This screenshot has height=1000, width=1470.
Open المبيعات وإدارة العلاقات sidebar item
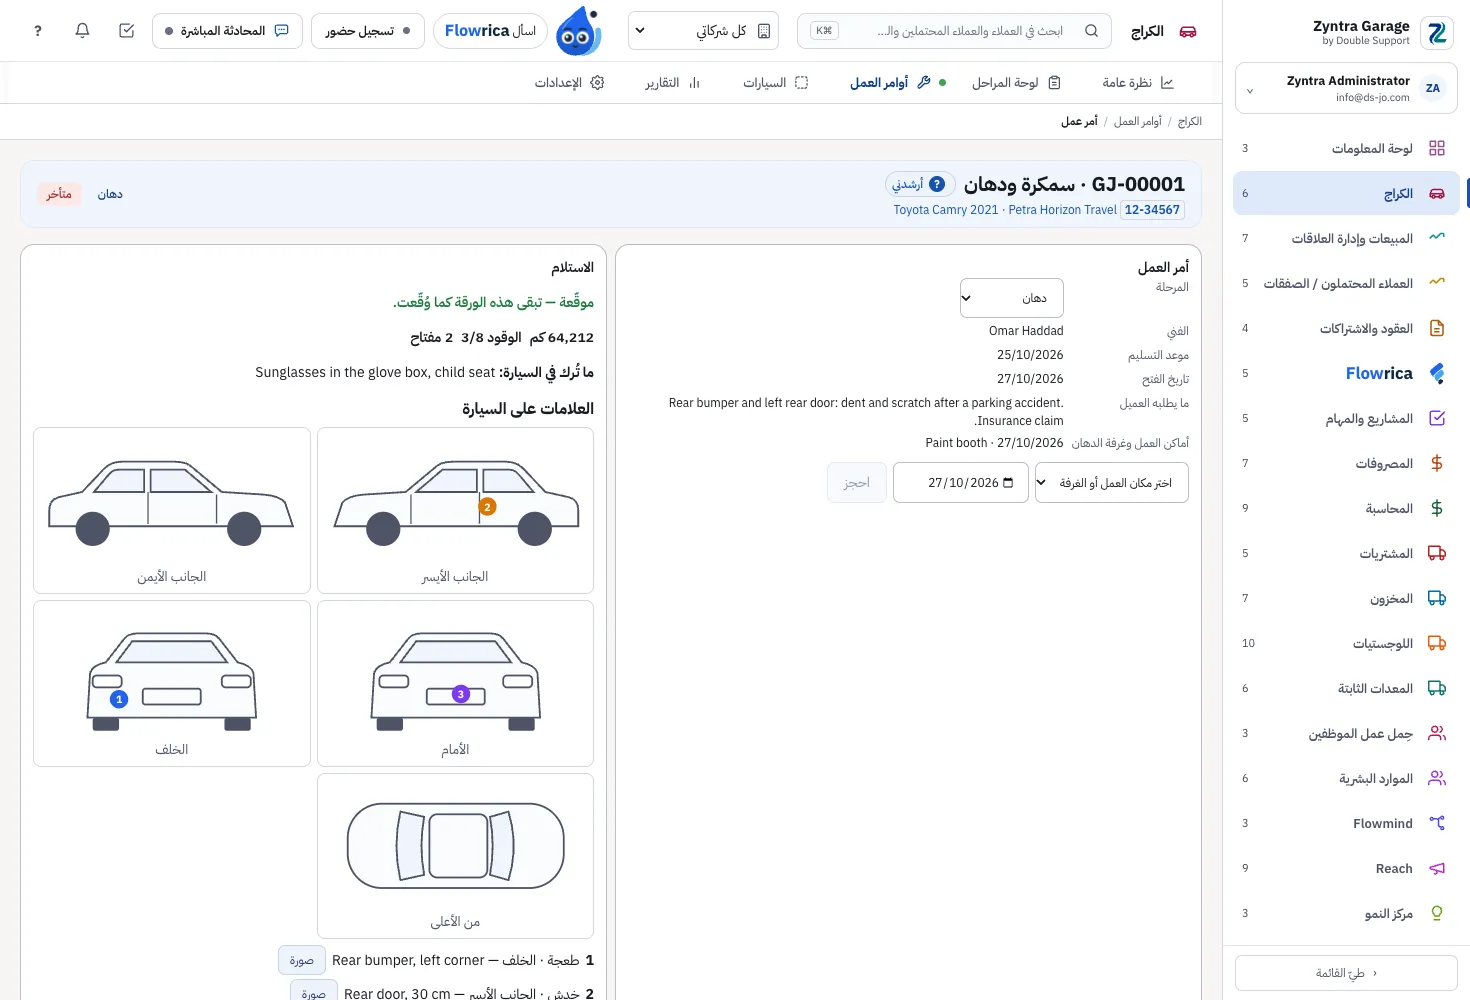pos(1345,238)
